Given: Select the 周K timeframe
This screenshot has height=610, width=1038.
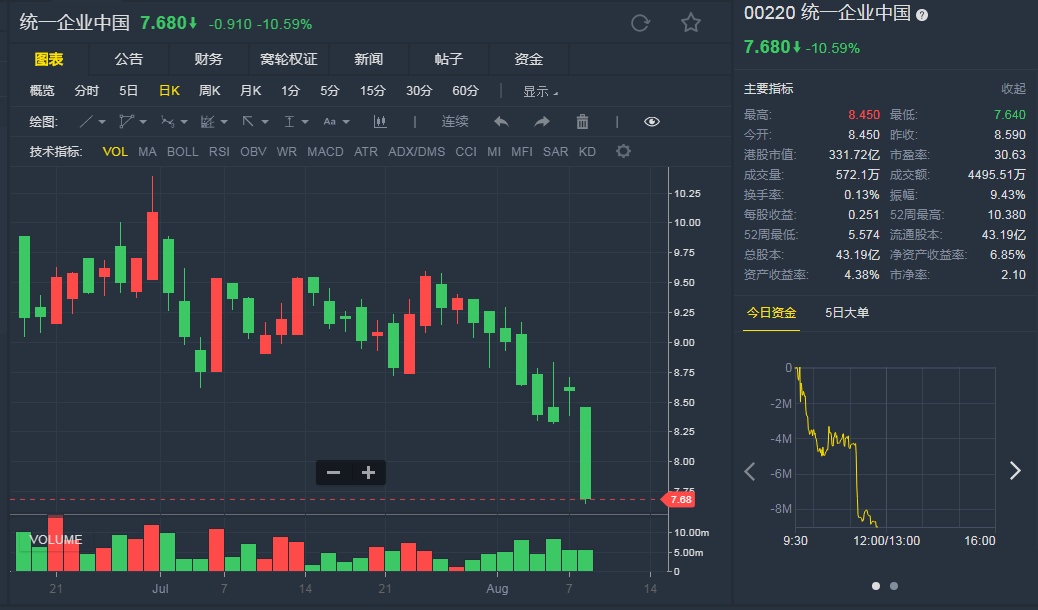Looking at the screenshot, I should (x=209, y=91).
